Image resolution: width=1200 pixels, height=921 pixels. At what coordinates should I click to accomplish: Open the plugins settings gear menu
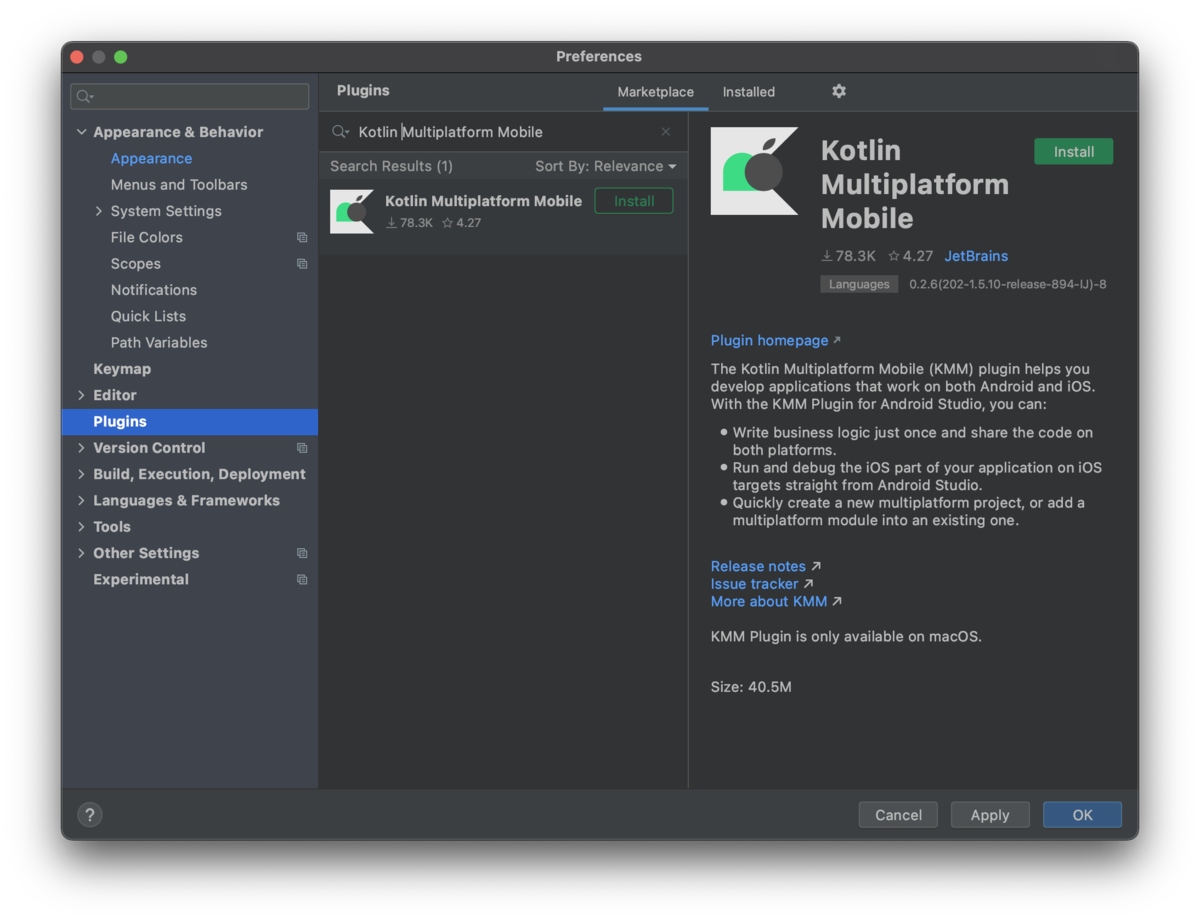839,91
